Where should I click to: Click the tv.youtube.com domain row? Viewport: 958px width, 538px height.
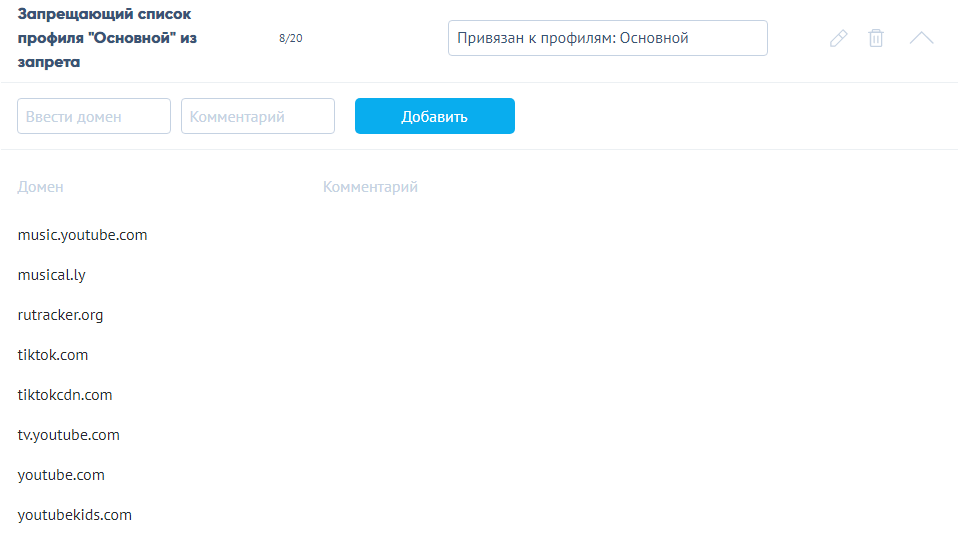69,435
